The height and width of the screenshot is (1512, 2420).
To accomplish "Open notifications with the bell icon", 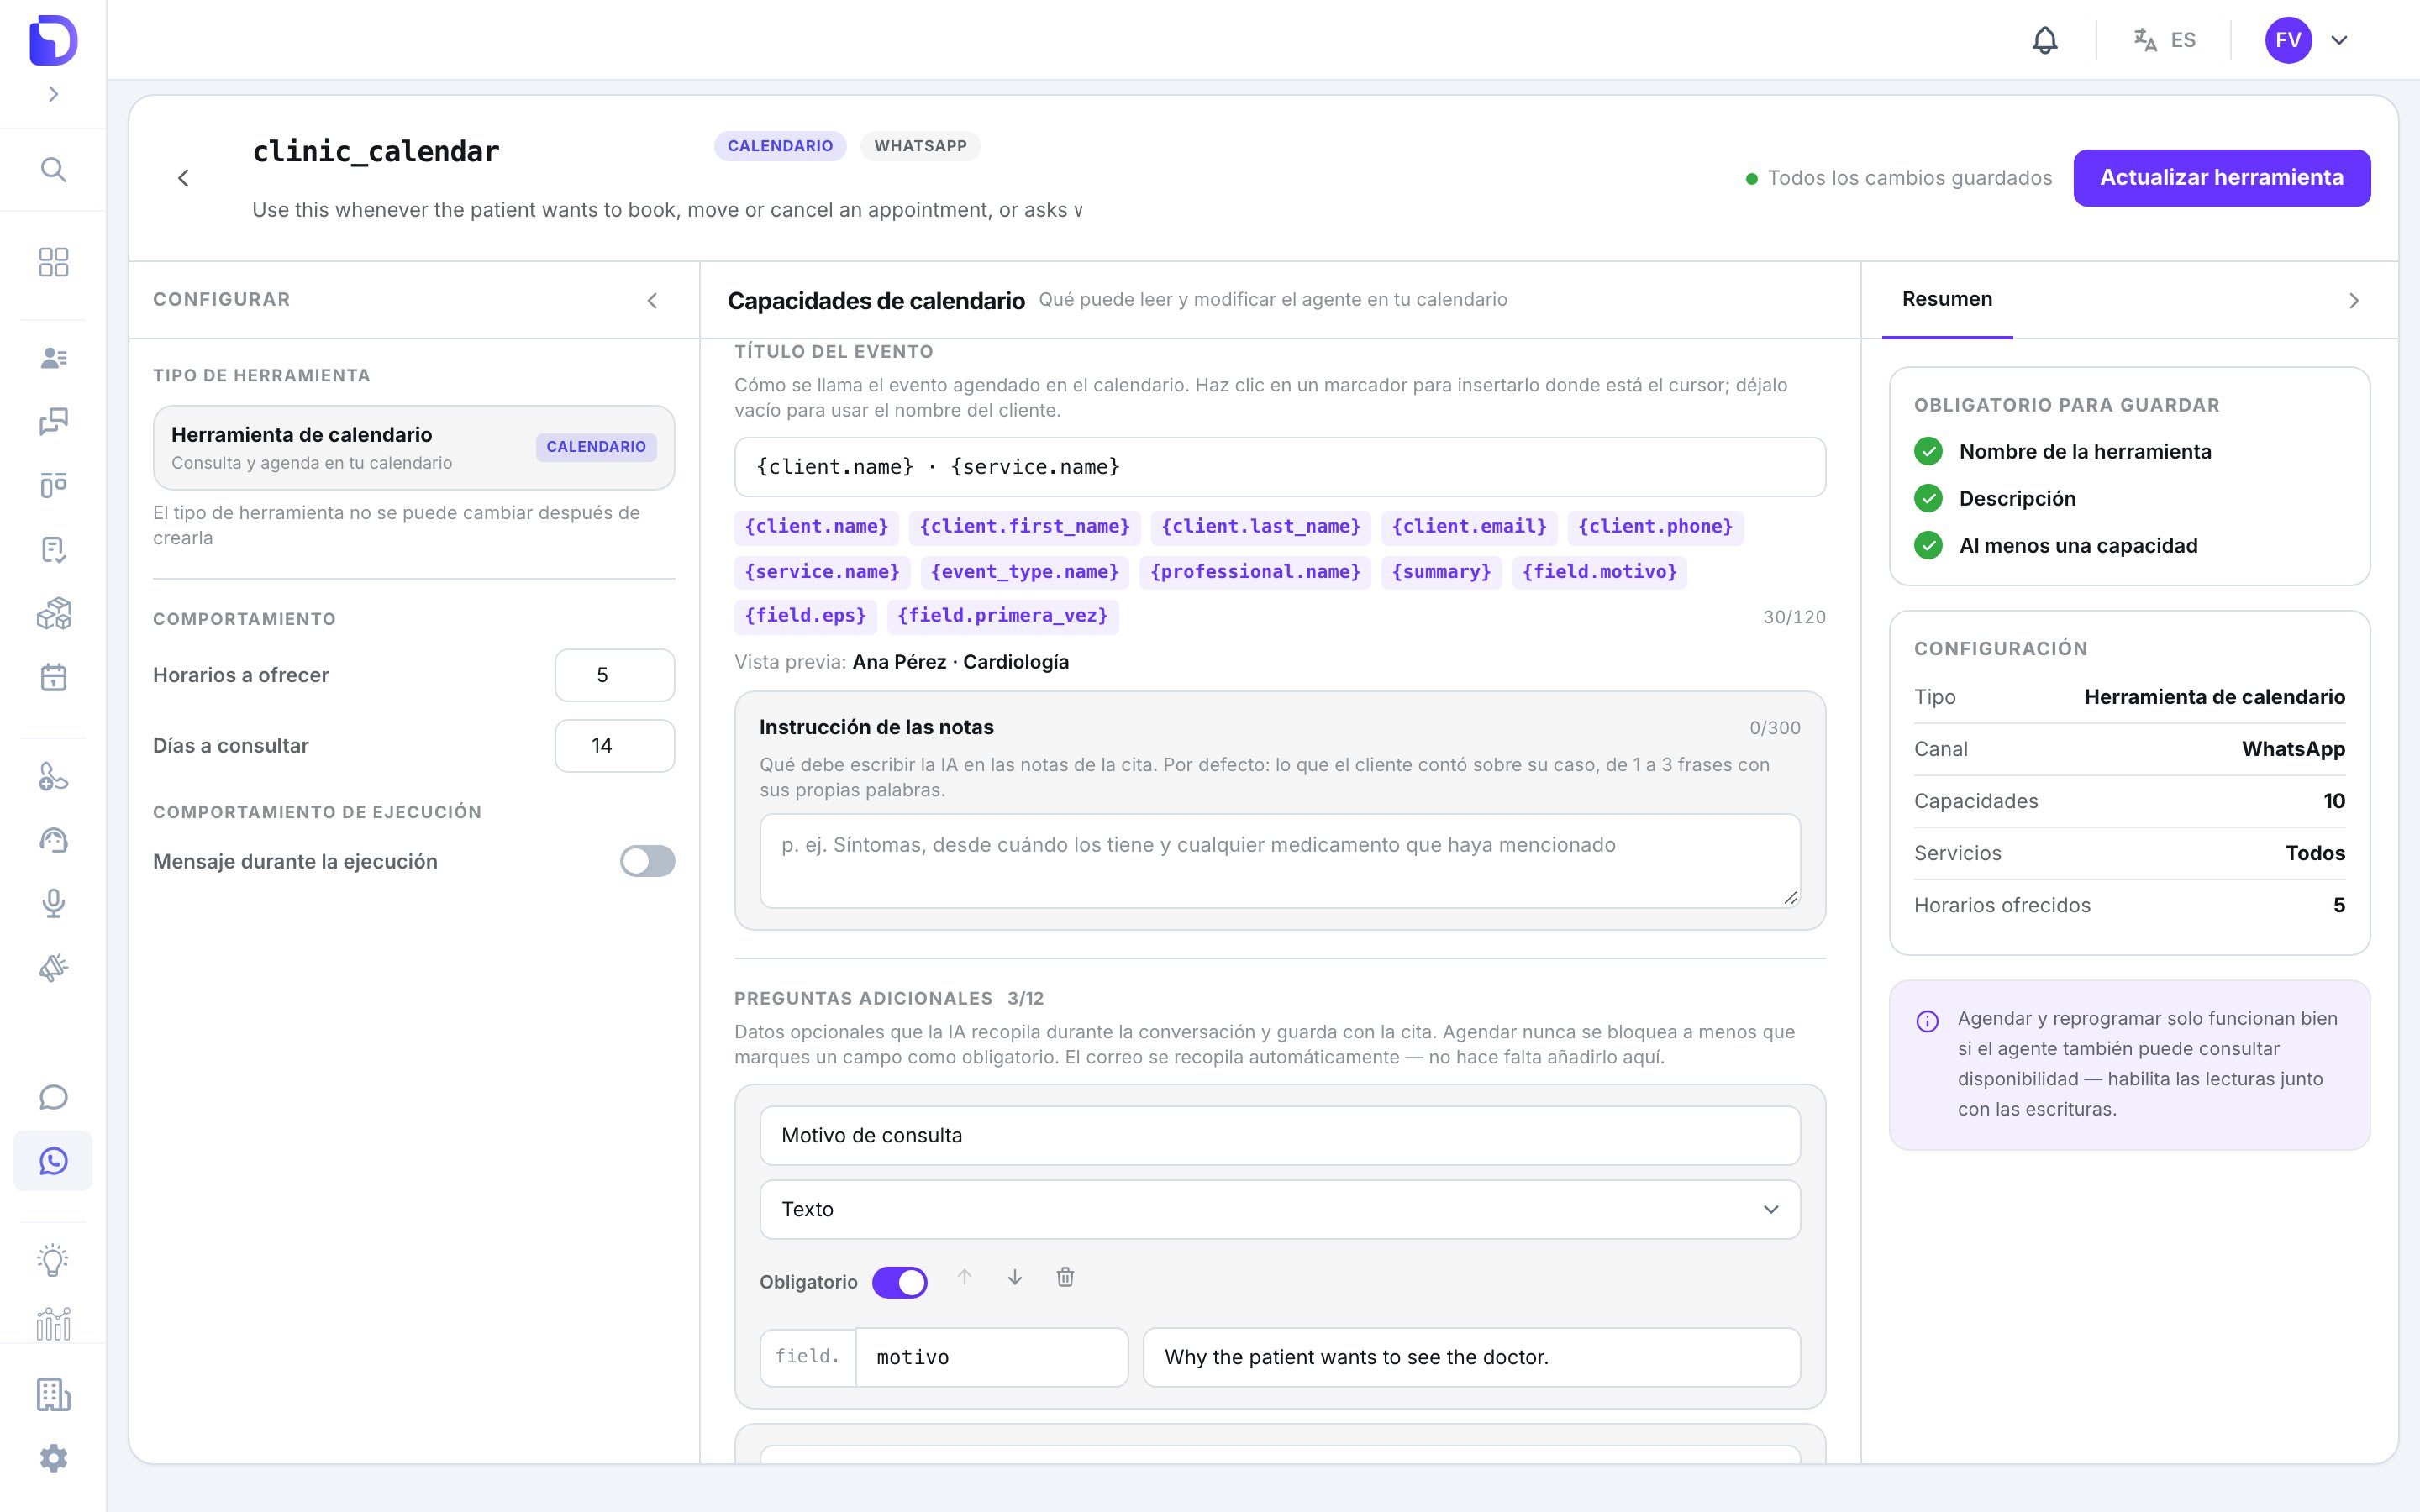I will click(2045, 40).
